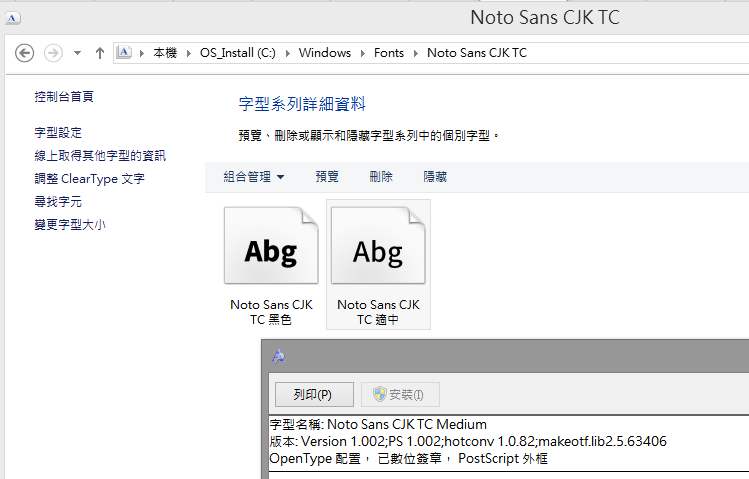Open 調整 ClearType 文字 link

(89, 179)
